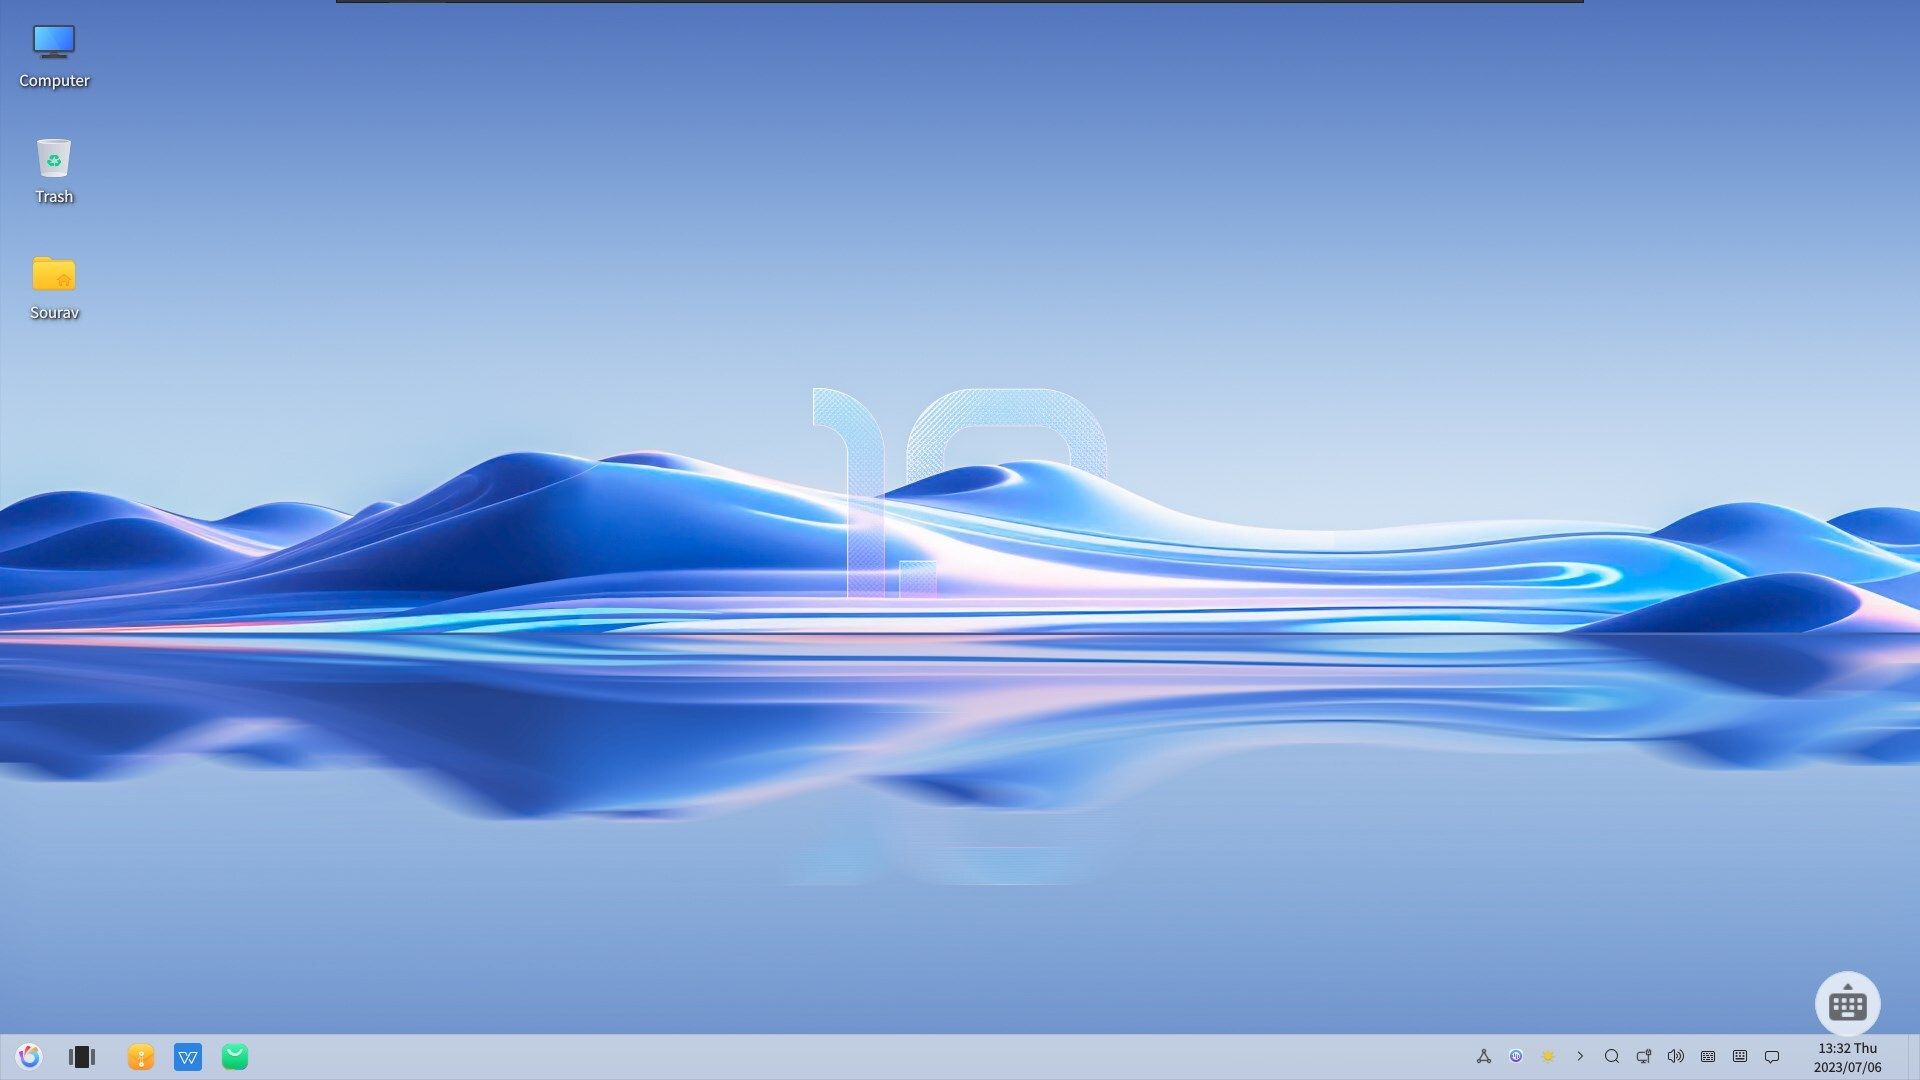This screenshot has height=1080, width=1920.
Task: Open network settings from the tray
Action: tap(1644, 1056)
